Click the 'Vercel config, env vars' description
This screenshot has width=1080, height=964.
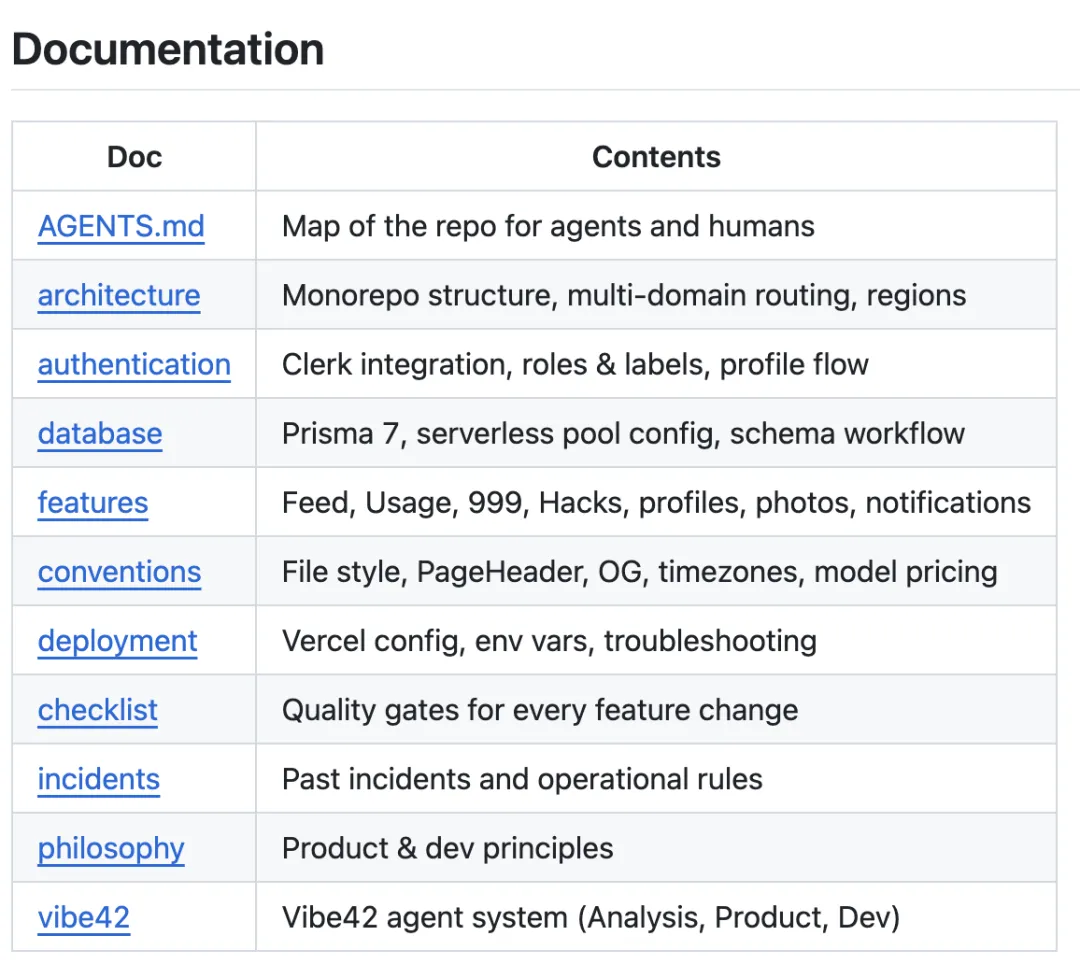549,641
